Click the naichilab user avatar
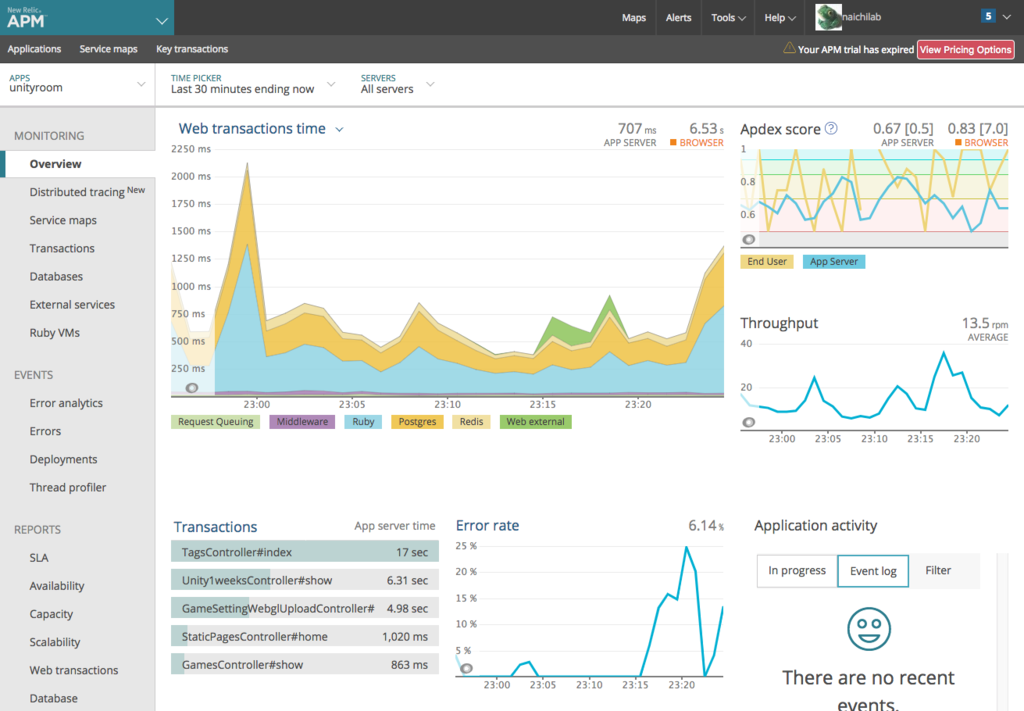 point(828,18)
